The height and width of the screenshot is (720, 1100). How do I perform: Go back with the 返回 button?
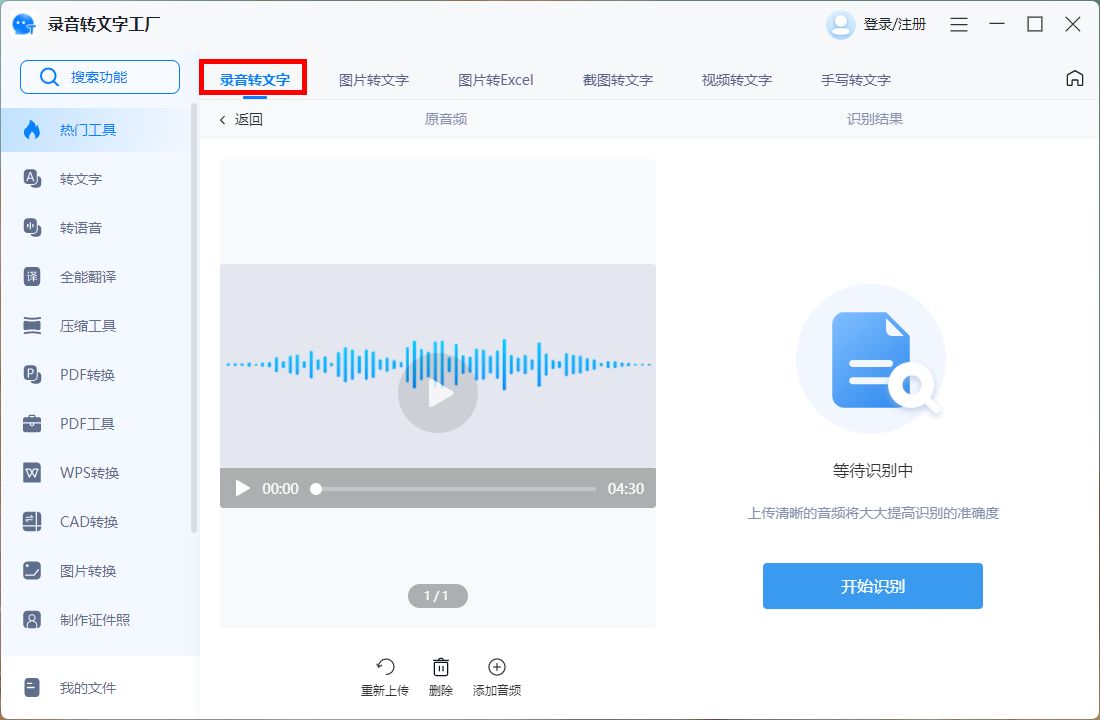tap(241, 119)
